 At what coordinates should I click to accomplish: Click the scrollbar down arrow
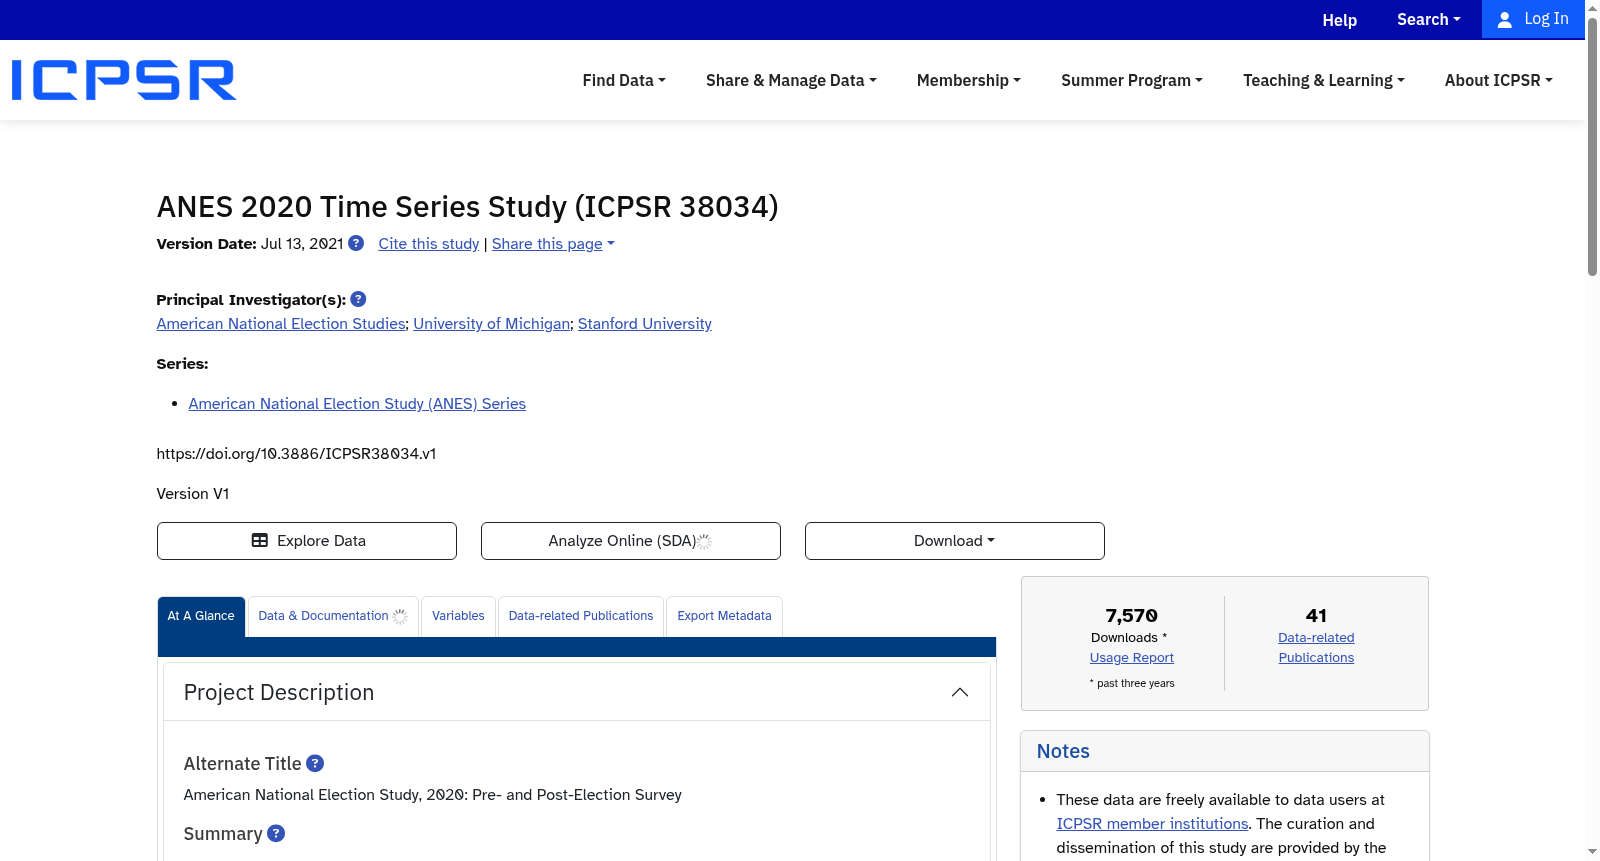pyautogui.click(x=1592, y=852)
